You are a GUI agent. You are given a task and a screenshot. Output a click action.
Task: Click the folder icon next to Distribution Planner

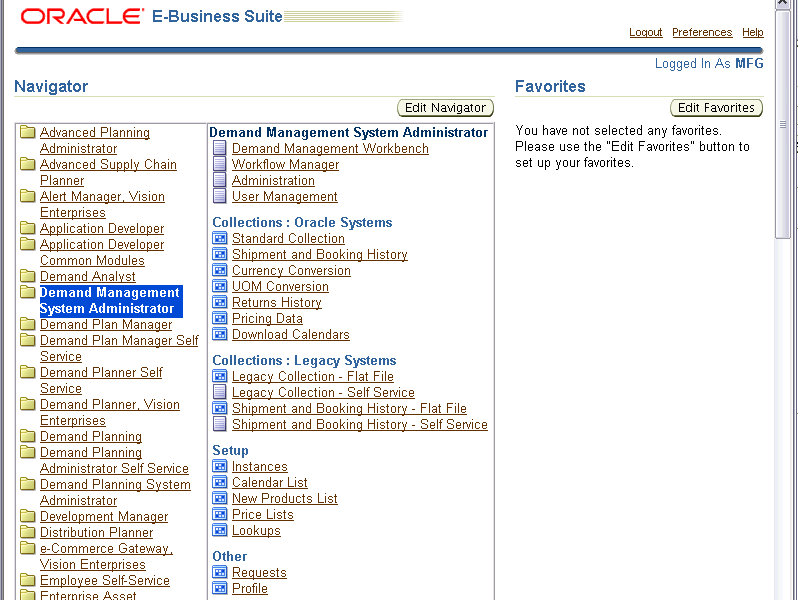tap(27, 532)
